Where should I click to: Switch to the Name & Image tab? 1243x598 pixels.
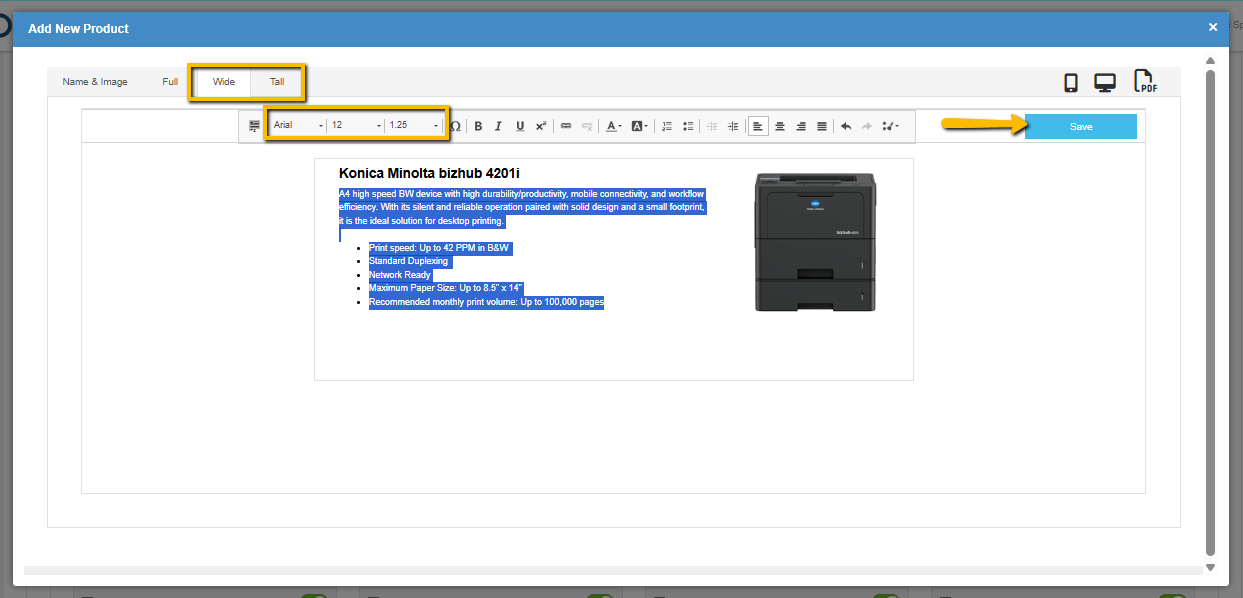(x=95, y=82)
